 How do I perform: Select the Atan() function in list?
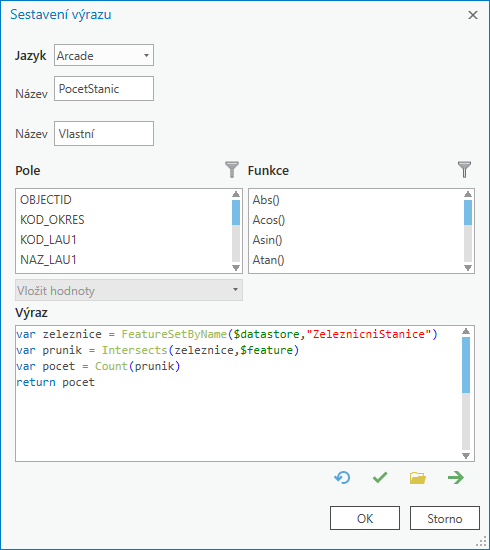(269, 260)
